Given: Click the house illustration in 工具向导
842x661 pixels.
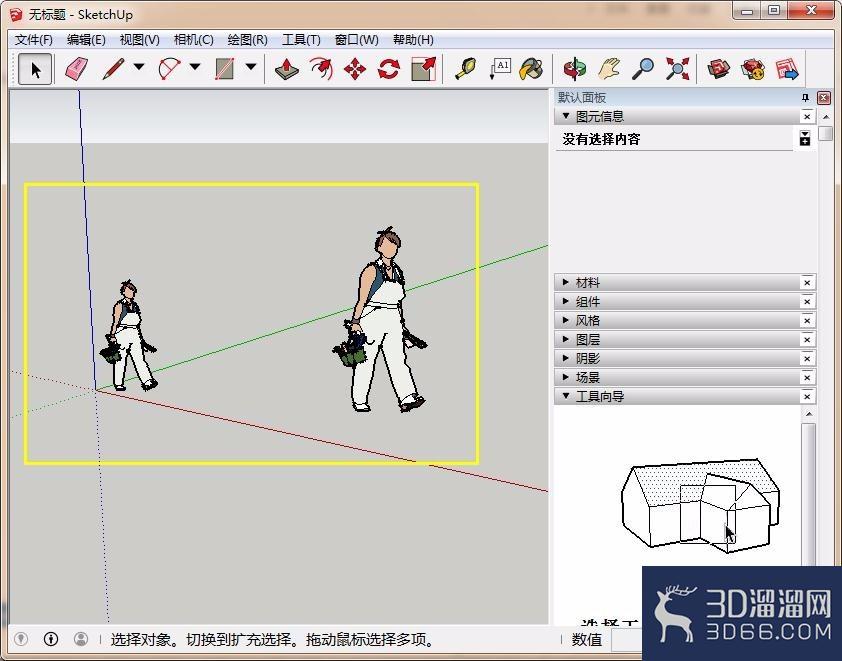Looking at the screenshot, I should pyautogui.click(x=701, y=506).
